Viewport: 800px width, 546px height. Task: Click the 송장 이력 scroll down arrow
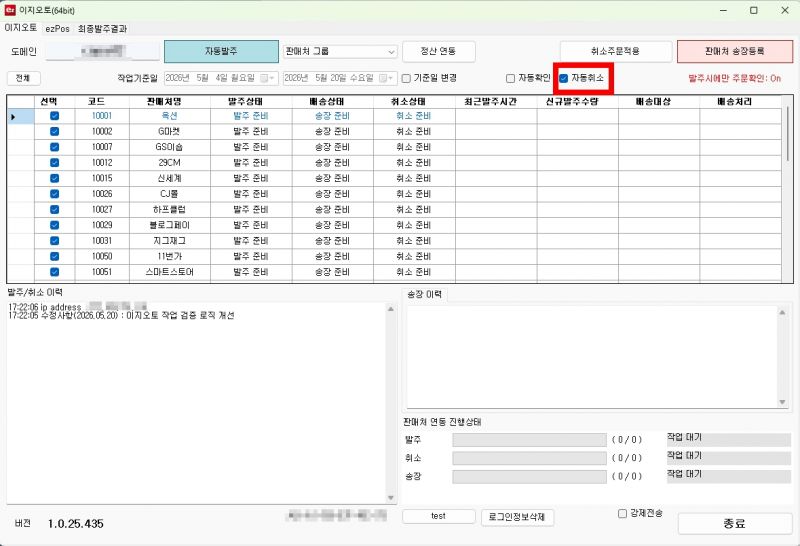click(782, 402)
